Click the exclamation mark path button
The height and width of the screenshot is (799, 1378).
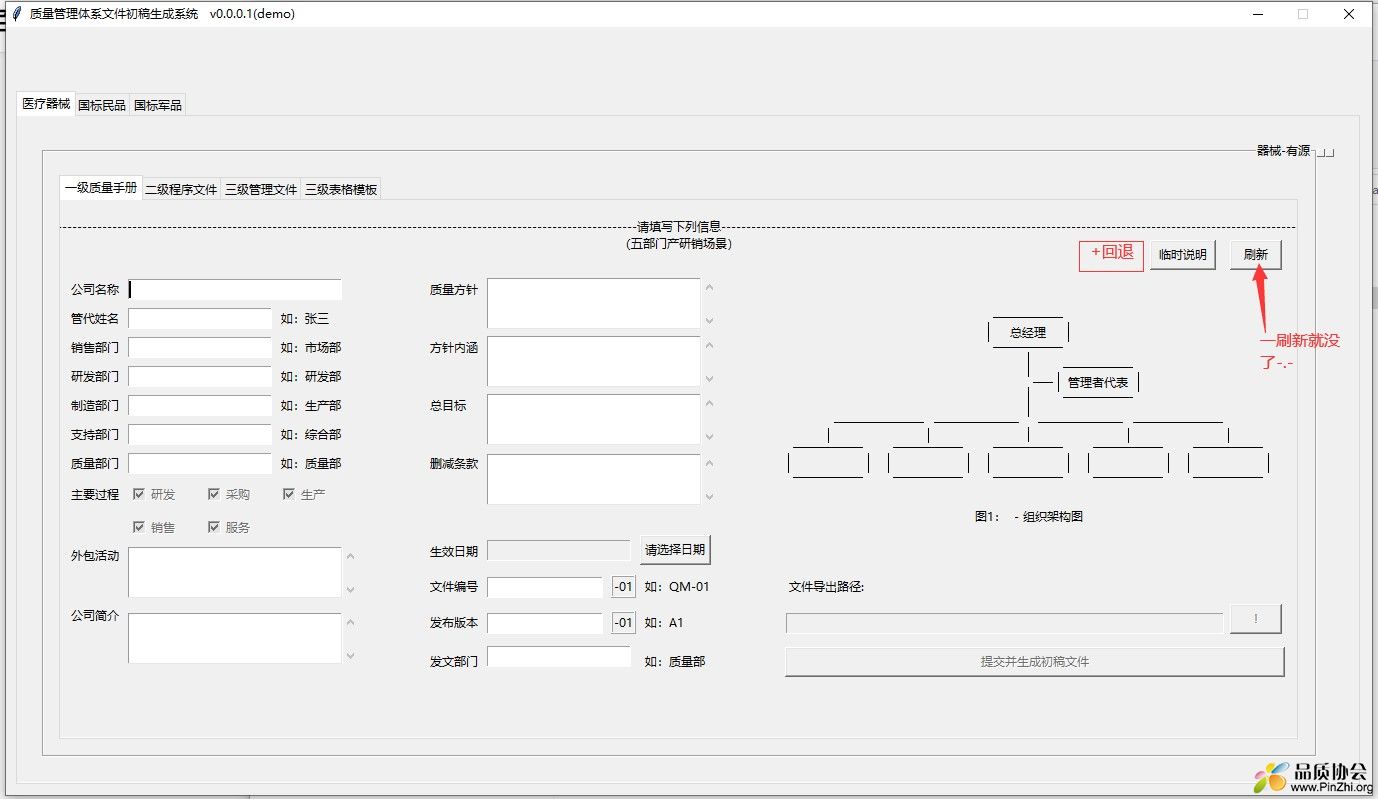coord(1256,619)
